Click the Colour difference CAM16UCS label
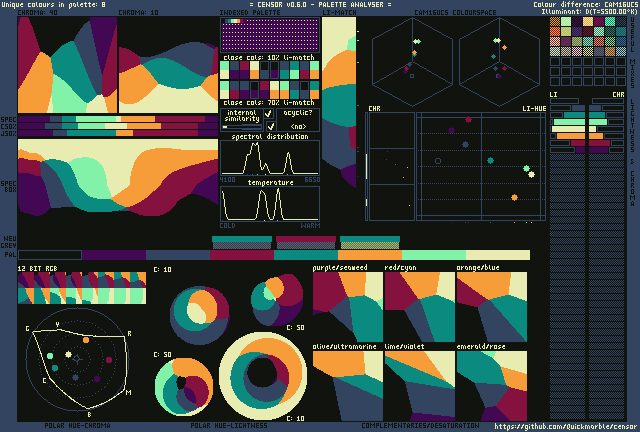Image resolution: width=640 pixels, height=432 pixels. coord(584,5)
